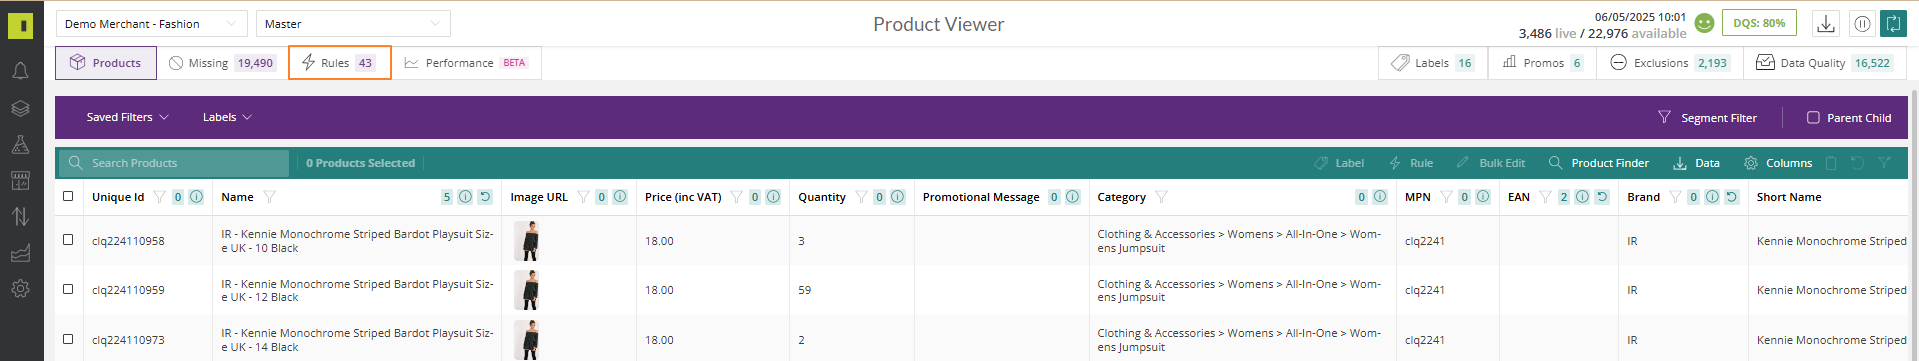Open notifications bell in sidebar
This screenshot has width=1919, height=361.
click(20, 71)
